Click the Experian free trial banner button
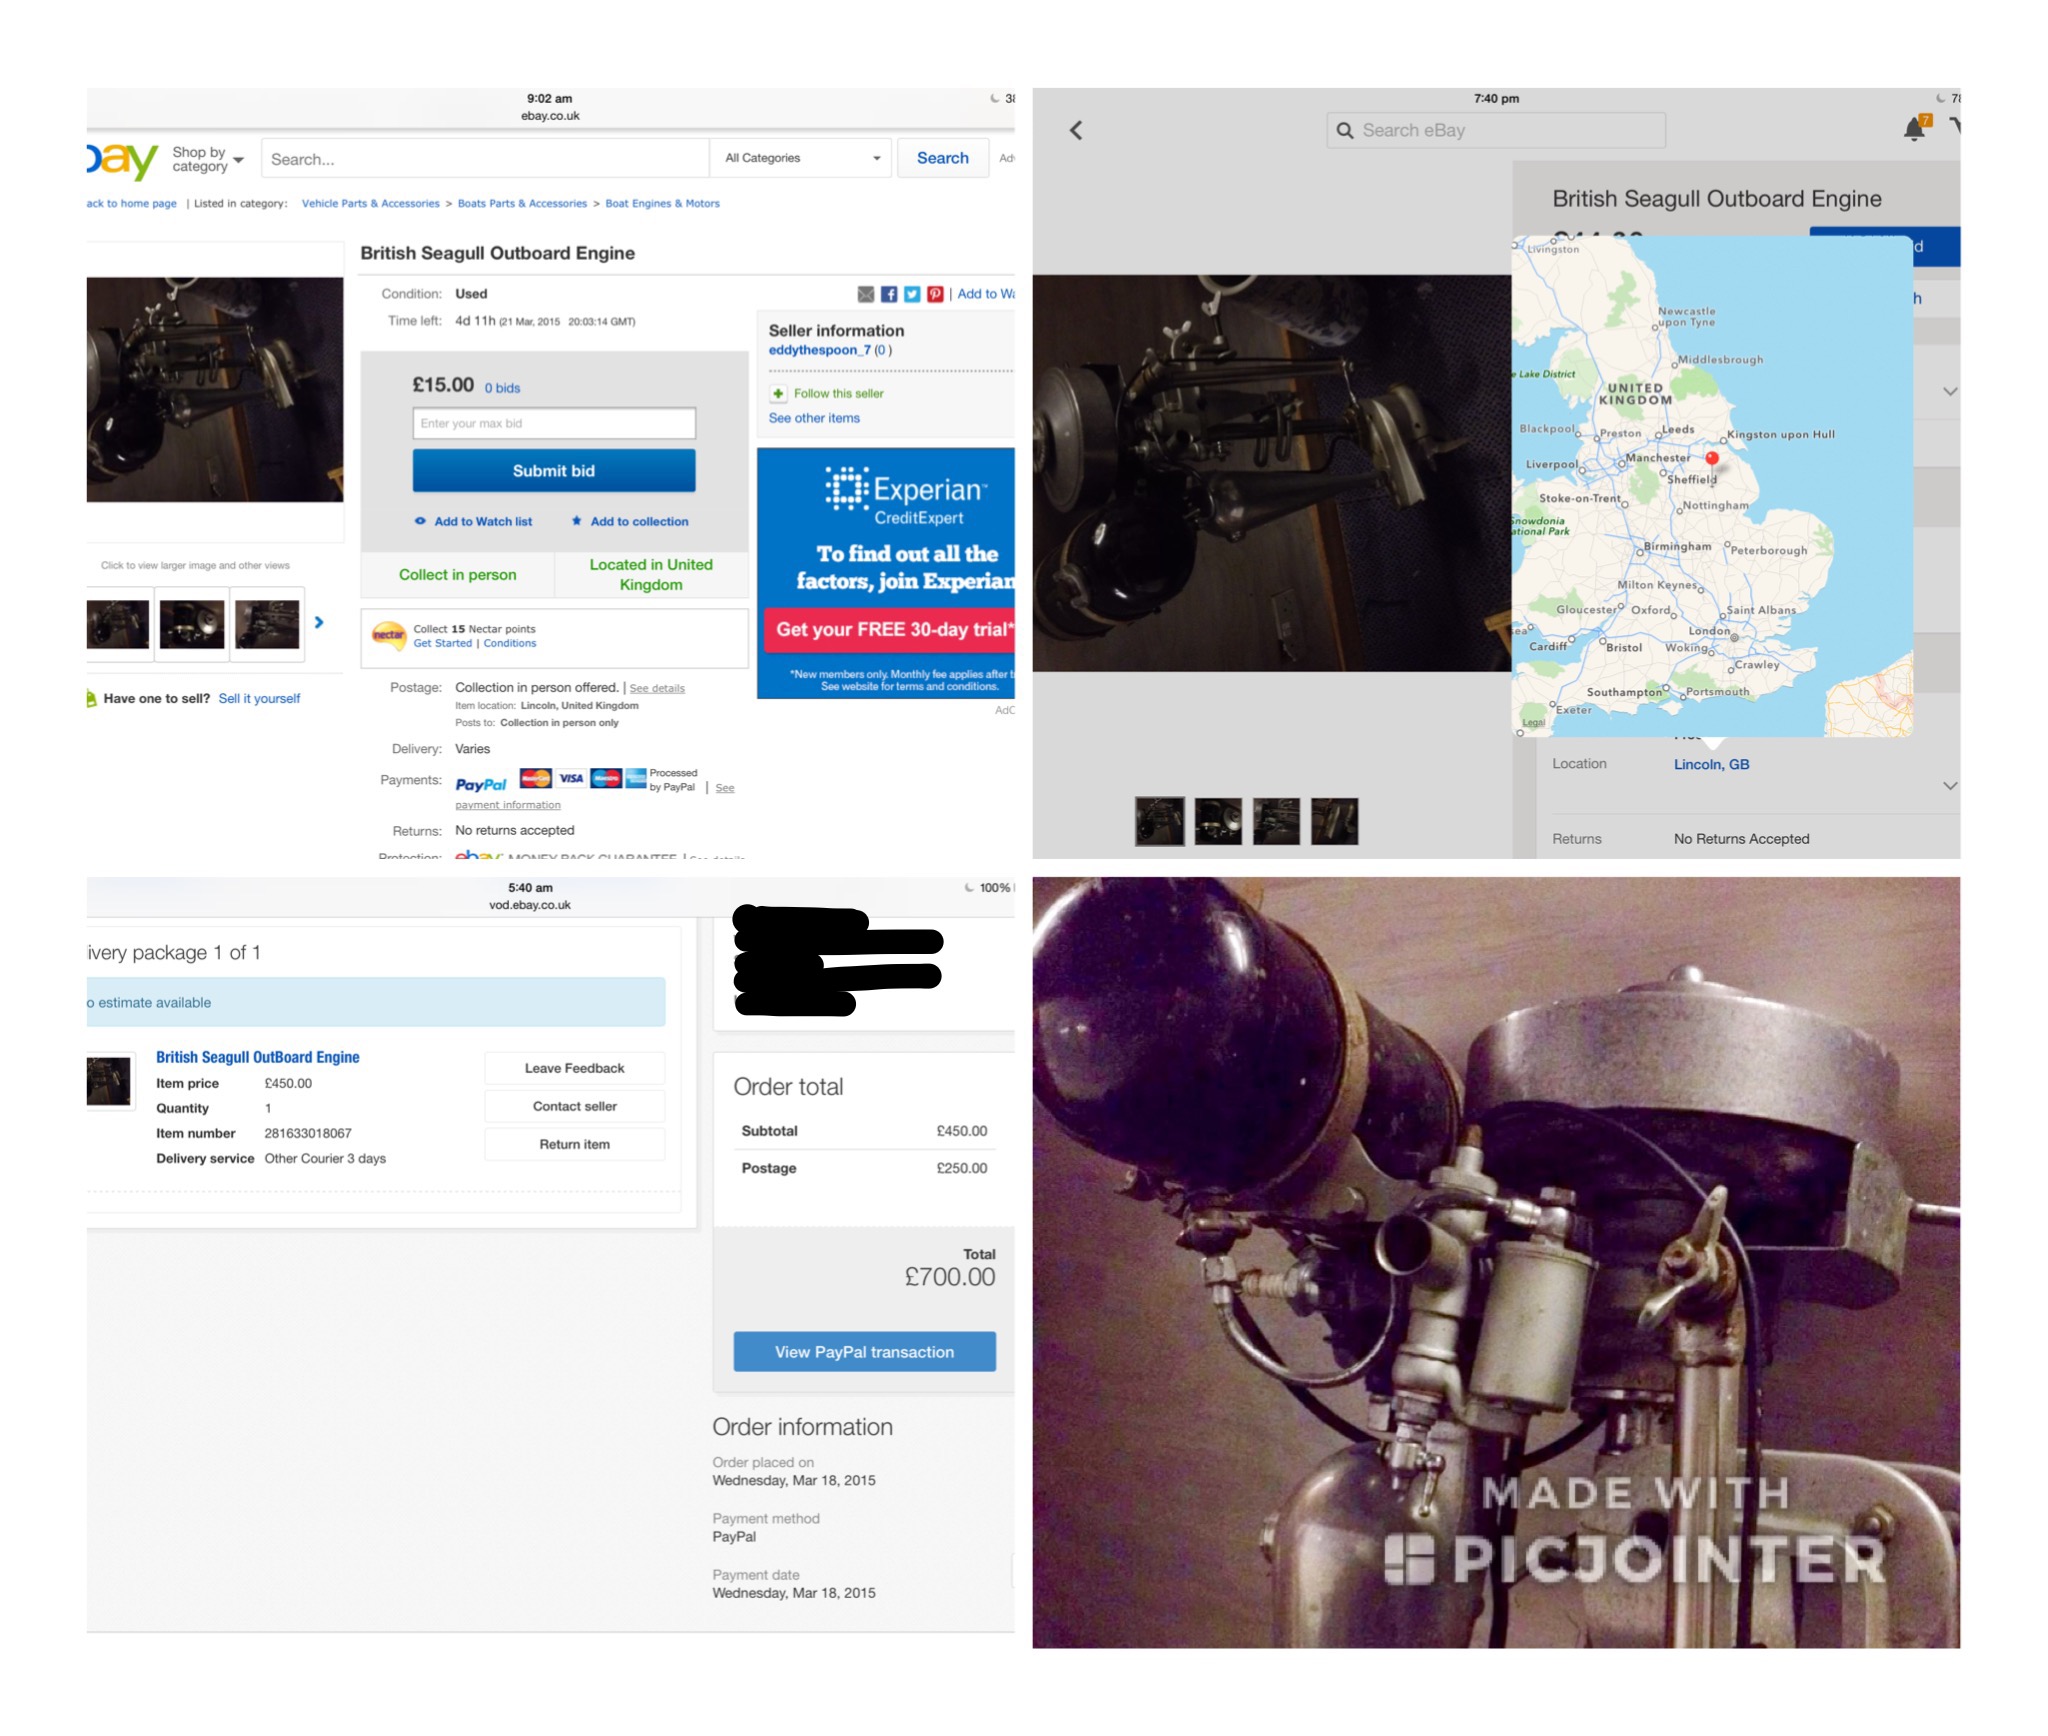This screenshot has width=2048, height=1736. pyautogui.click(x=889, y=630)
